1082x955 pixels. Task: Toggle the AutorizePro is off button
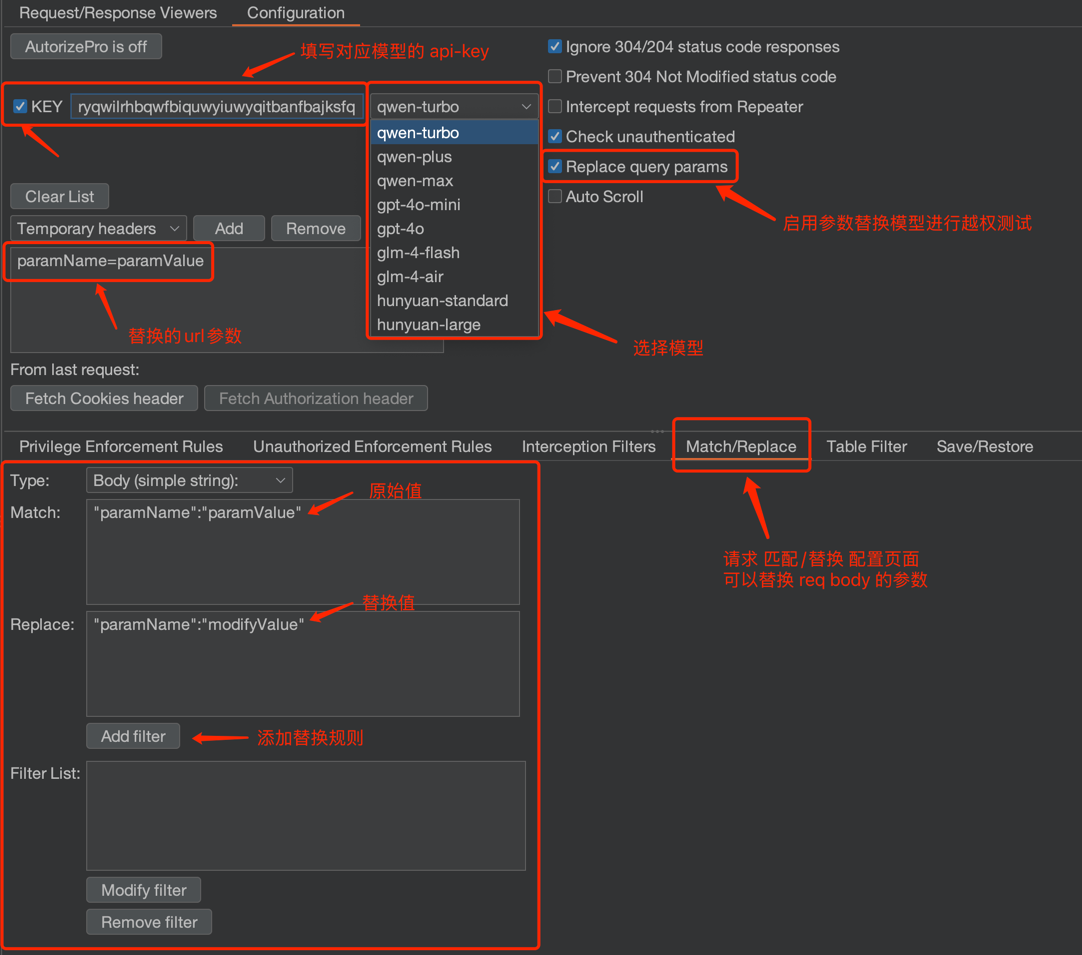(86, 46)
